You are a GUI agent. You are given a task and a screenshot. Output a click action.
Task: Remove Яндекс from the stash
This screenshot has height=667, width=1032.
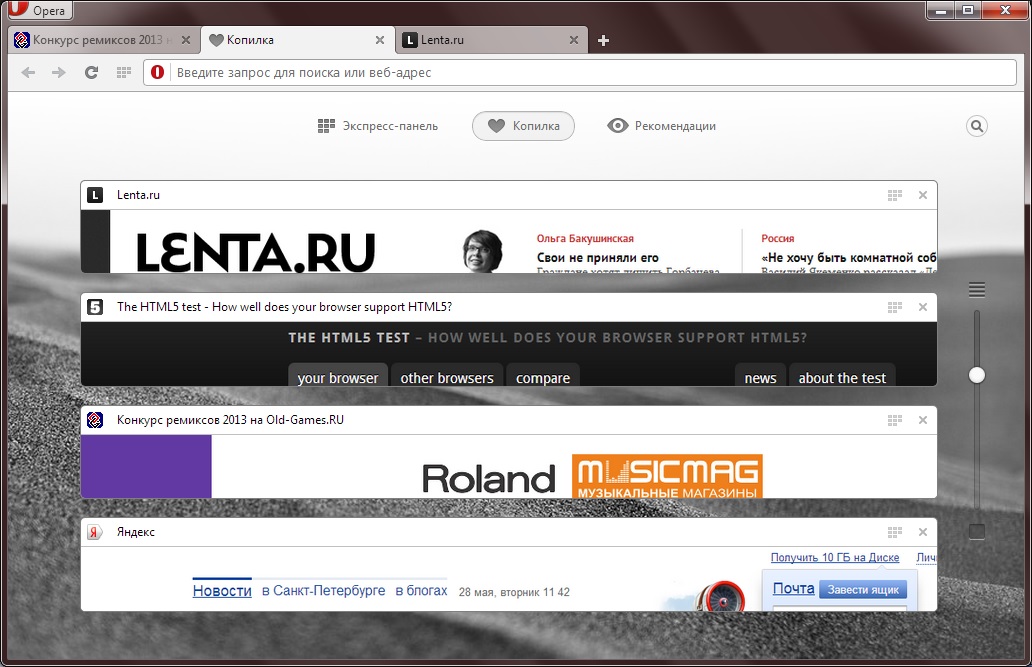[923, 532]
